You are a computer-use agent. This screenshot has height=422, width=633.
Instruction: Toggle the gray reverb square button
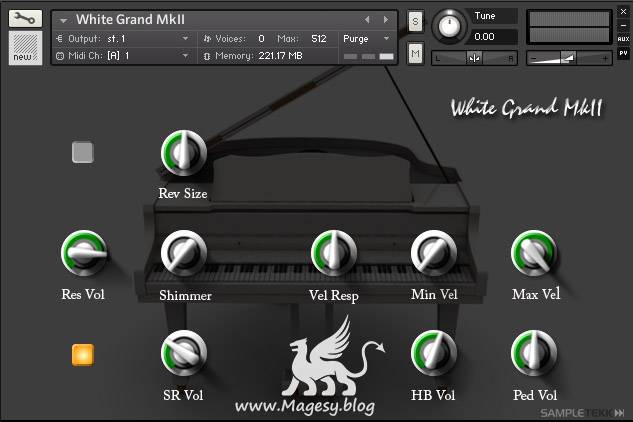pyautogui.click(x=83, y=152)
